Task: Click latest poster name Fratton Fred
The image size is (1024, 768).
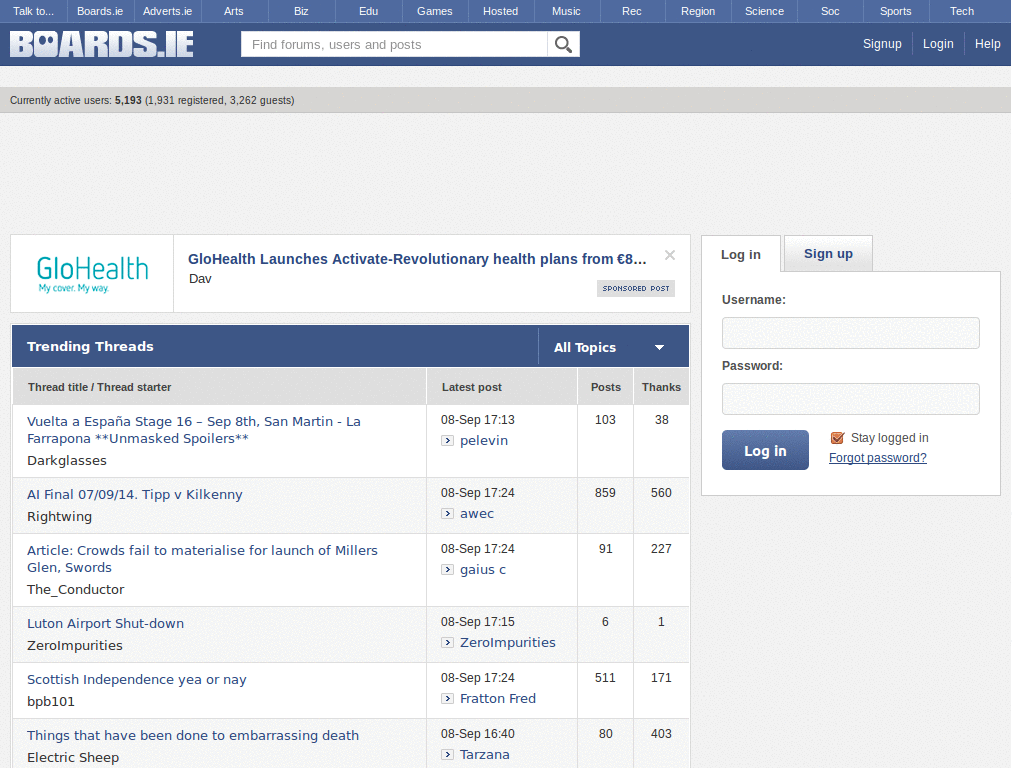Action: pos(498,699)
